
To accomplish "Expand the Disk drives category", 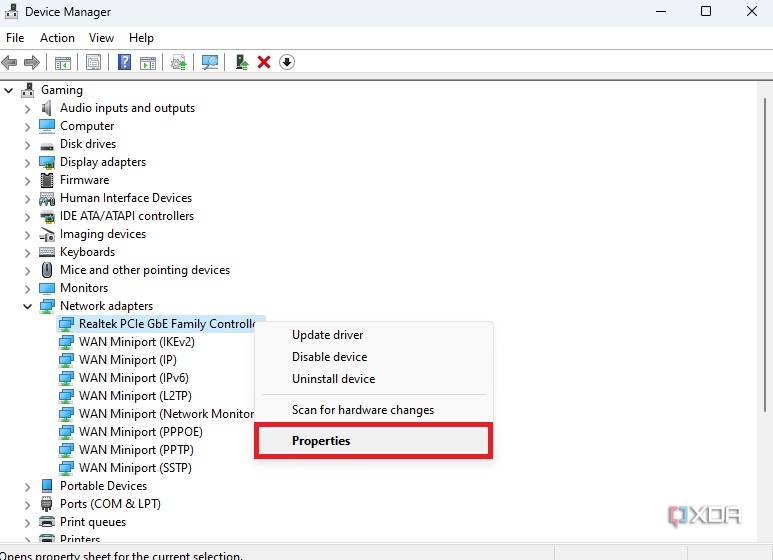I will pyautogui.click(x=28, y=145).
